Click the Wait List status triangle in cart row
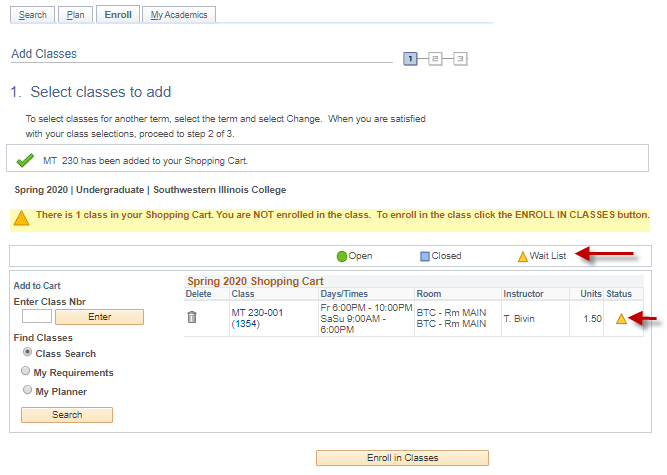This screenshot has width=667, height=475. pyautogui.click(x=621, y=319)
